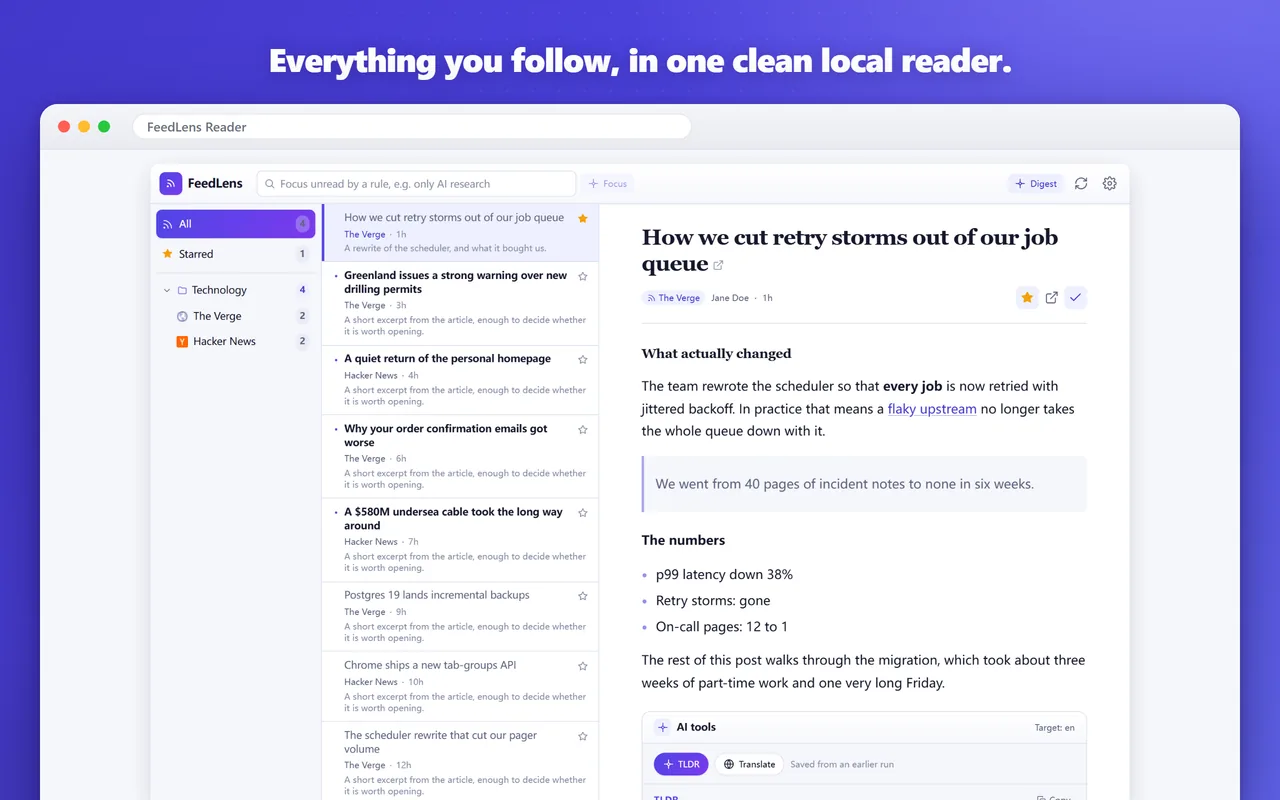Select Hacker News feed in sidebar
This screenshot has width=1280, height=800.
[236, 341]
